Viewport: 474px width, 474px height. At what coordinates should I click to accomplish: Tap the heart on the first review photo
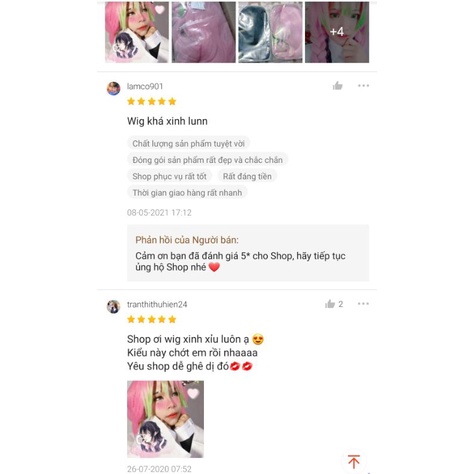[160, 10]
